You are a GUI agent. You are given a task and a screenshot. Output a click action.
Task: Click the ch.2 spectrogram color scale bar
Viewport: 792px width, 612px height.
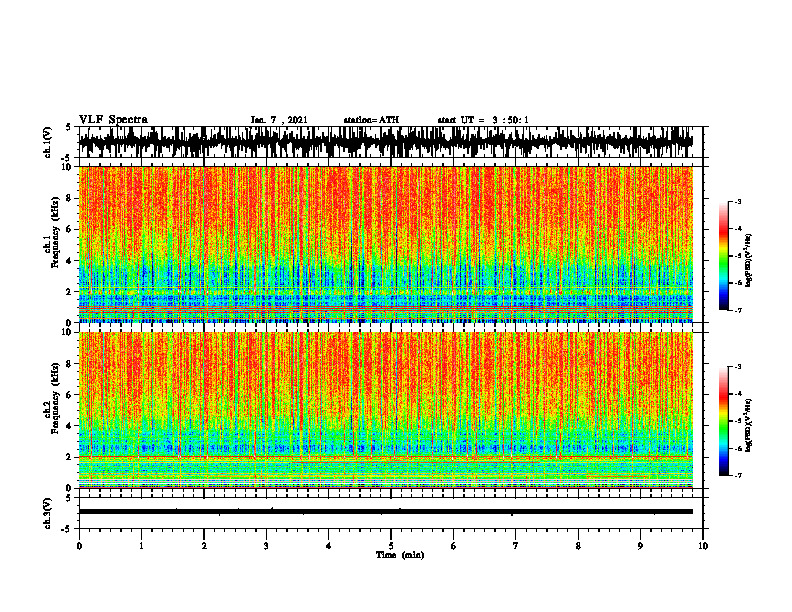point(724,421)
